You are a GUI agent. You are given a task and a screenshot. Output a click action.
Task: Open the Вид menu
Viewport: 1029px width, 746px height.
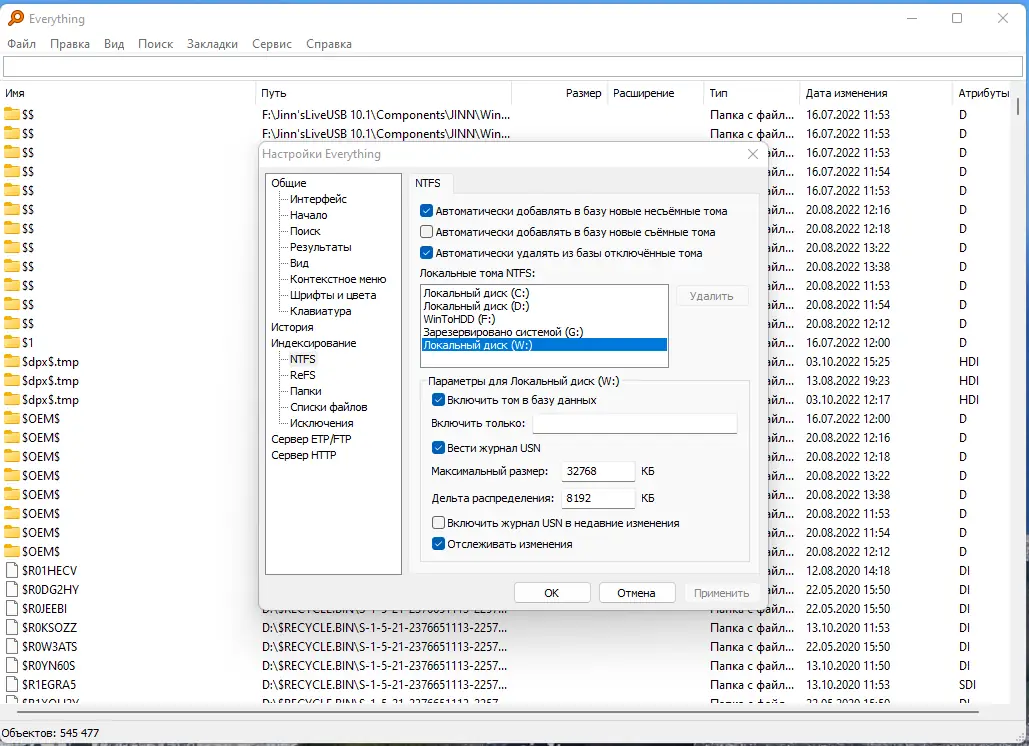coord(114,44)
